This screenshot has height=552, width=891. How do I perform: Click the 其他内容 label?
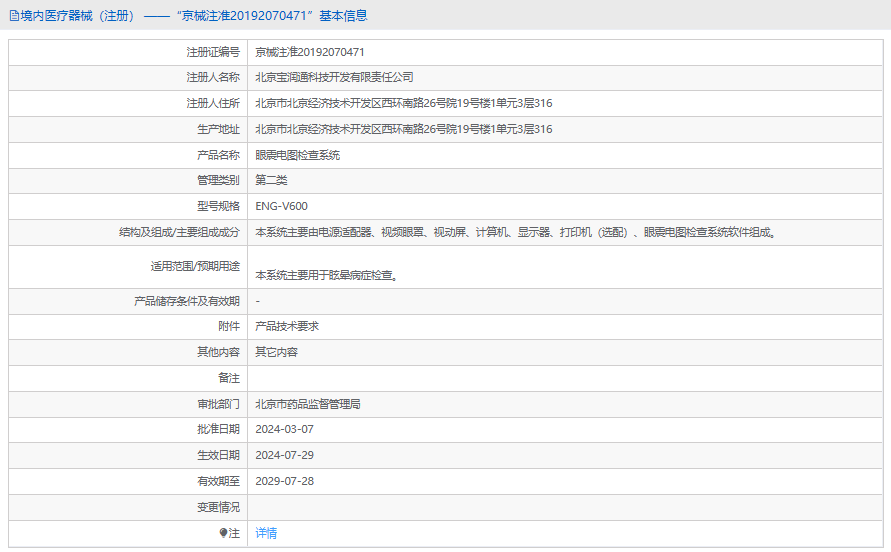(218, 352)
